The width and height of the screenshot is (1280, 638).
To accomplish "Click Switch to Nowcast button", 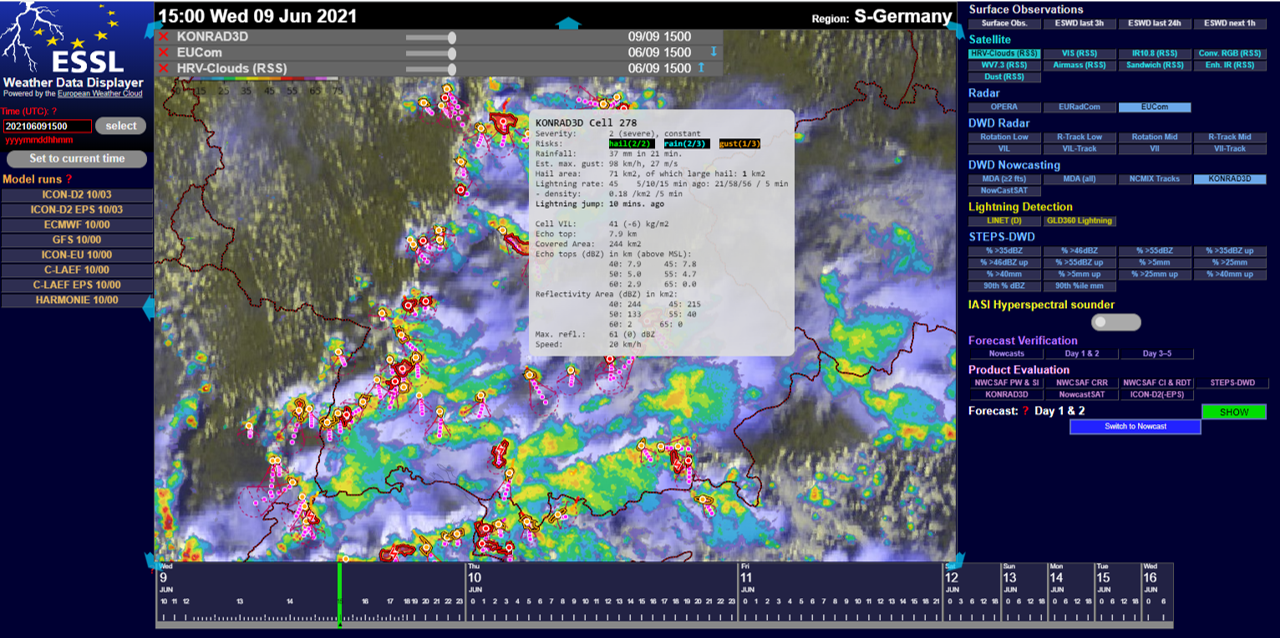I will tap(1135, 427).
